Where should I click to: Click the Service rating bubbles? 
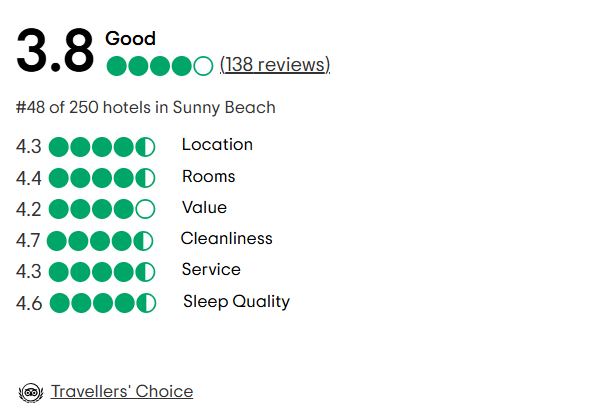pyautogui.click(x=102, y=271)
